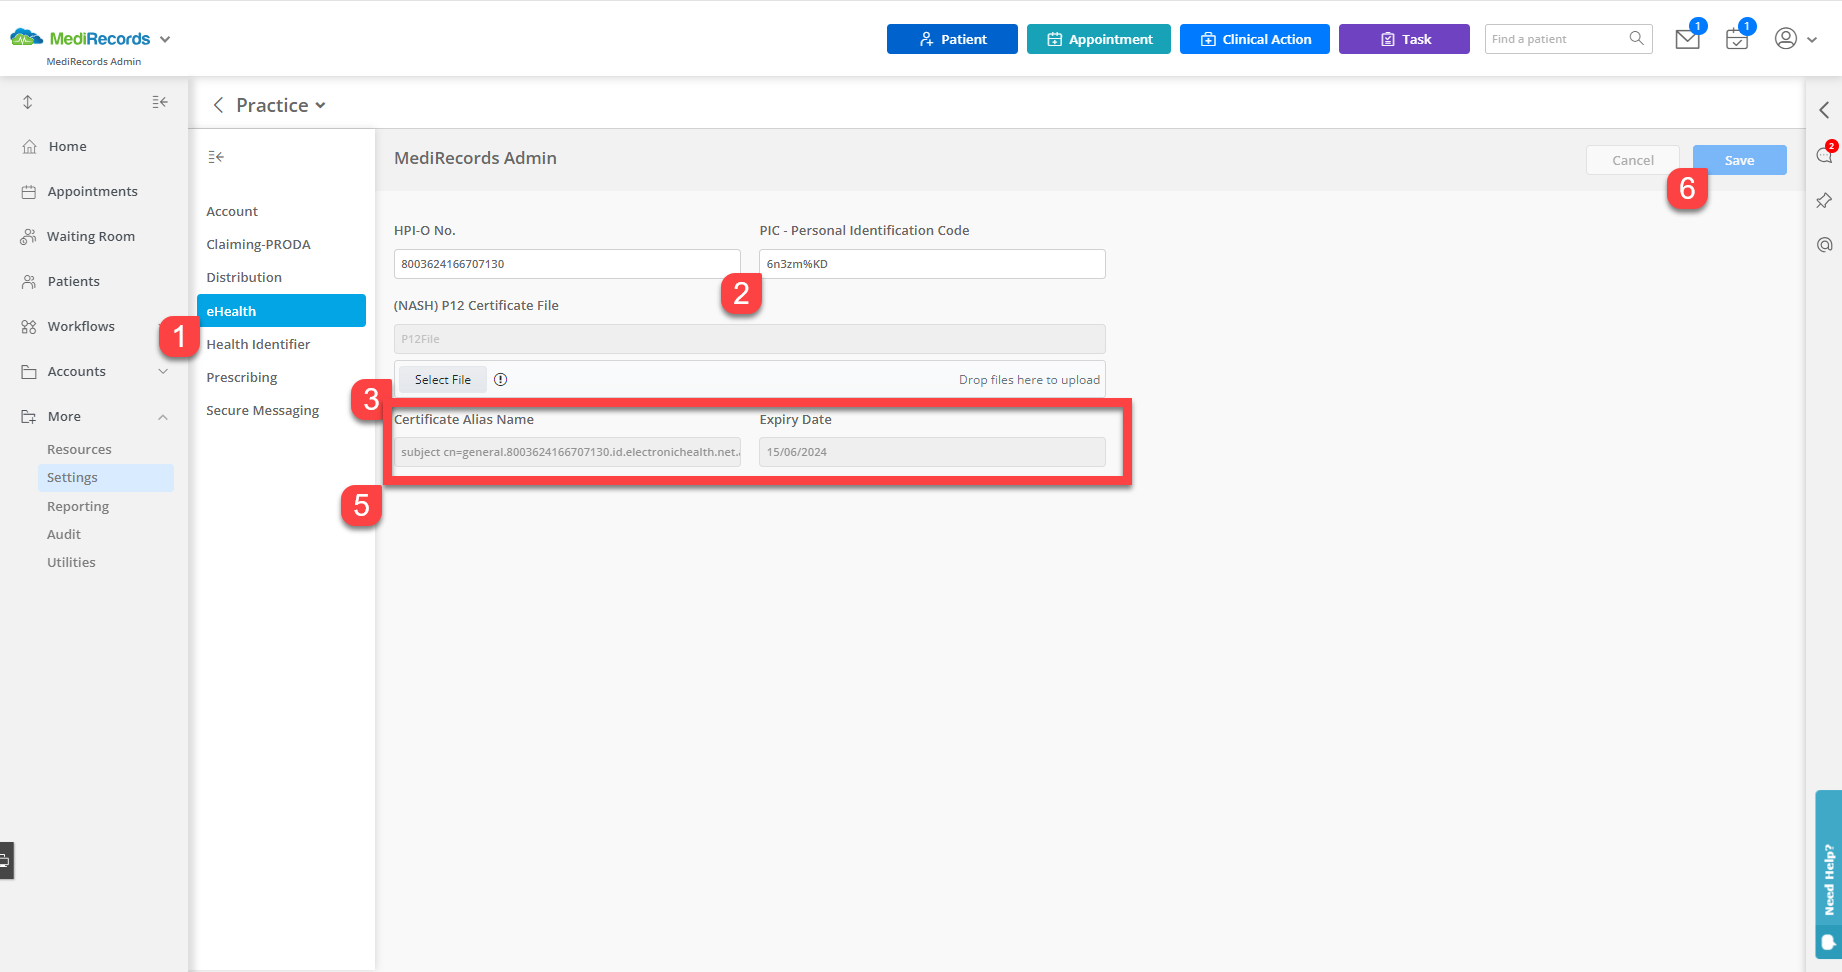1842x972 pixels.
Task: Click the Drop files here to upload text
Action: (x=1029, y=380)
